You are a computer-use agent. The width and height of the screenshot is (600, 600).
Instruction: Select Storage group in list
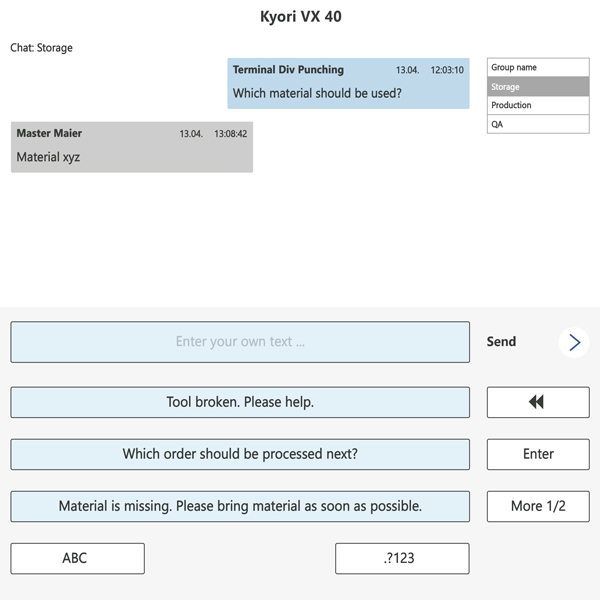point(538,87)
